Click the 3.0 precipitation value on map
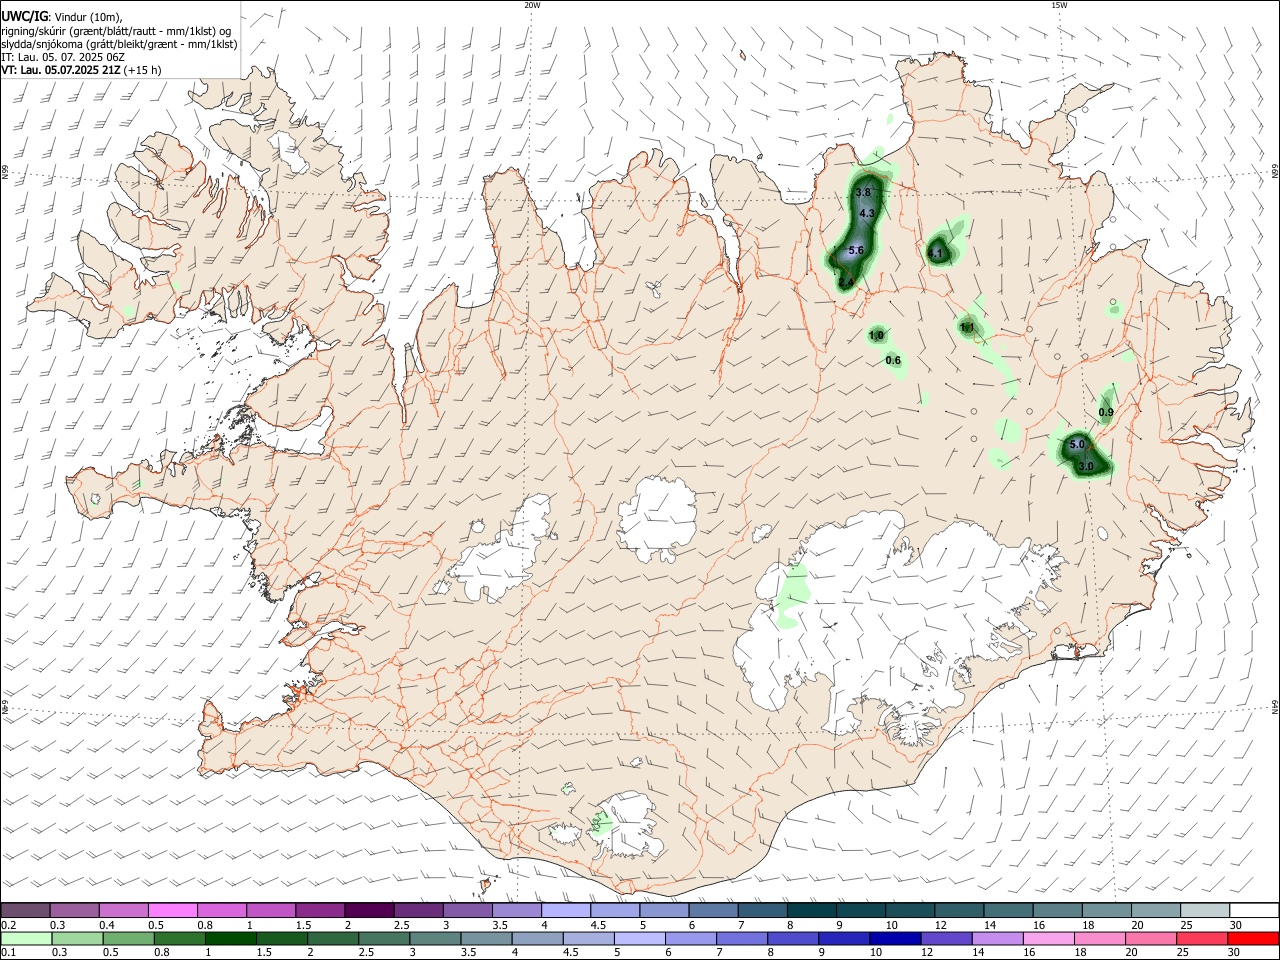Screen dimensions: 1280x960 pyautogui.click(x=1086, y=466)
